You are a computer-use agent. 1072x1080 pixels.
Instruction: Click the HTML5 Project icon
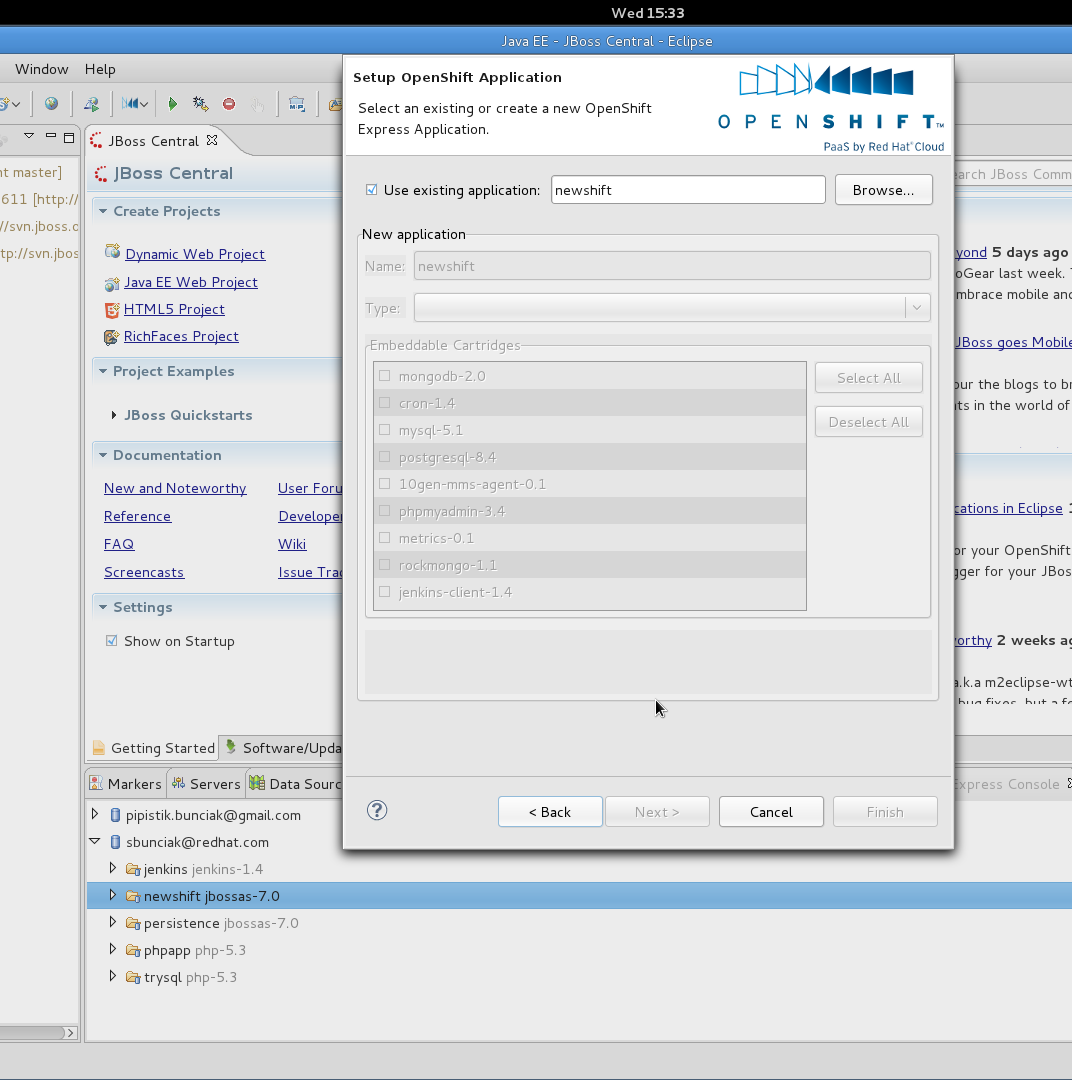click(112, 309)
